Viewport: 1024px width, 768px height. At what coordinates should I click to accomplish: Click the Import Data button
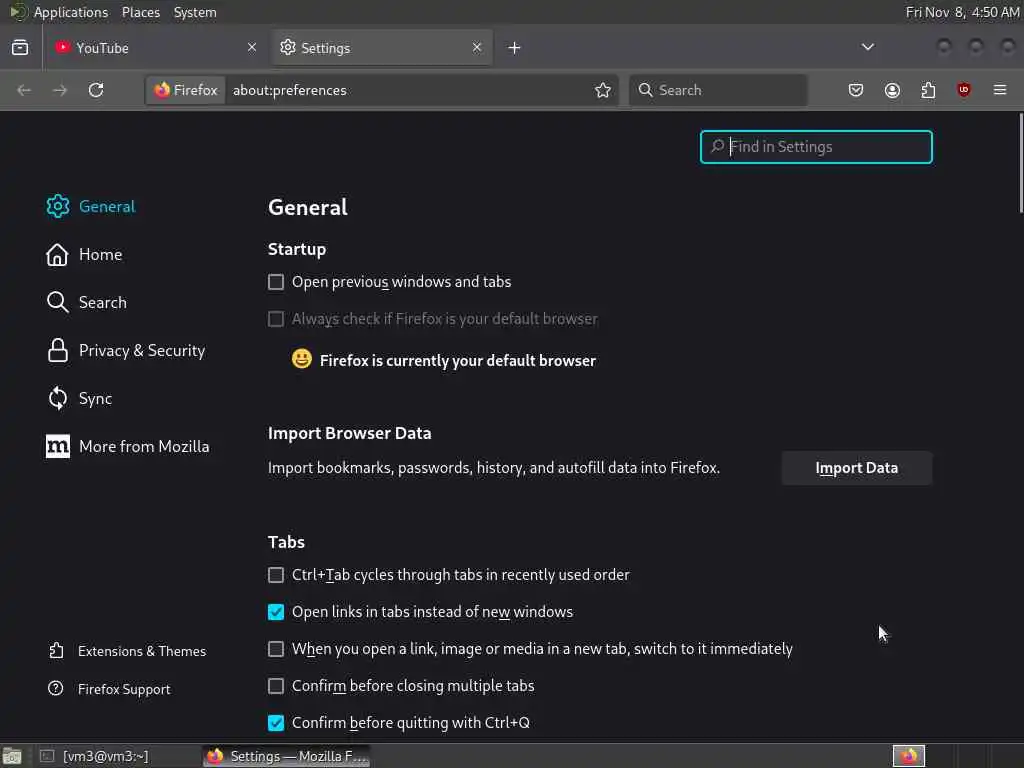pos(856,468)
